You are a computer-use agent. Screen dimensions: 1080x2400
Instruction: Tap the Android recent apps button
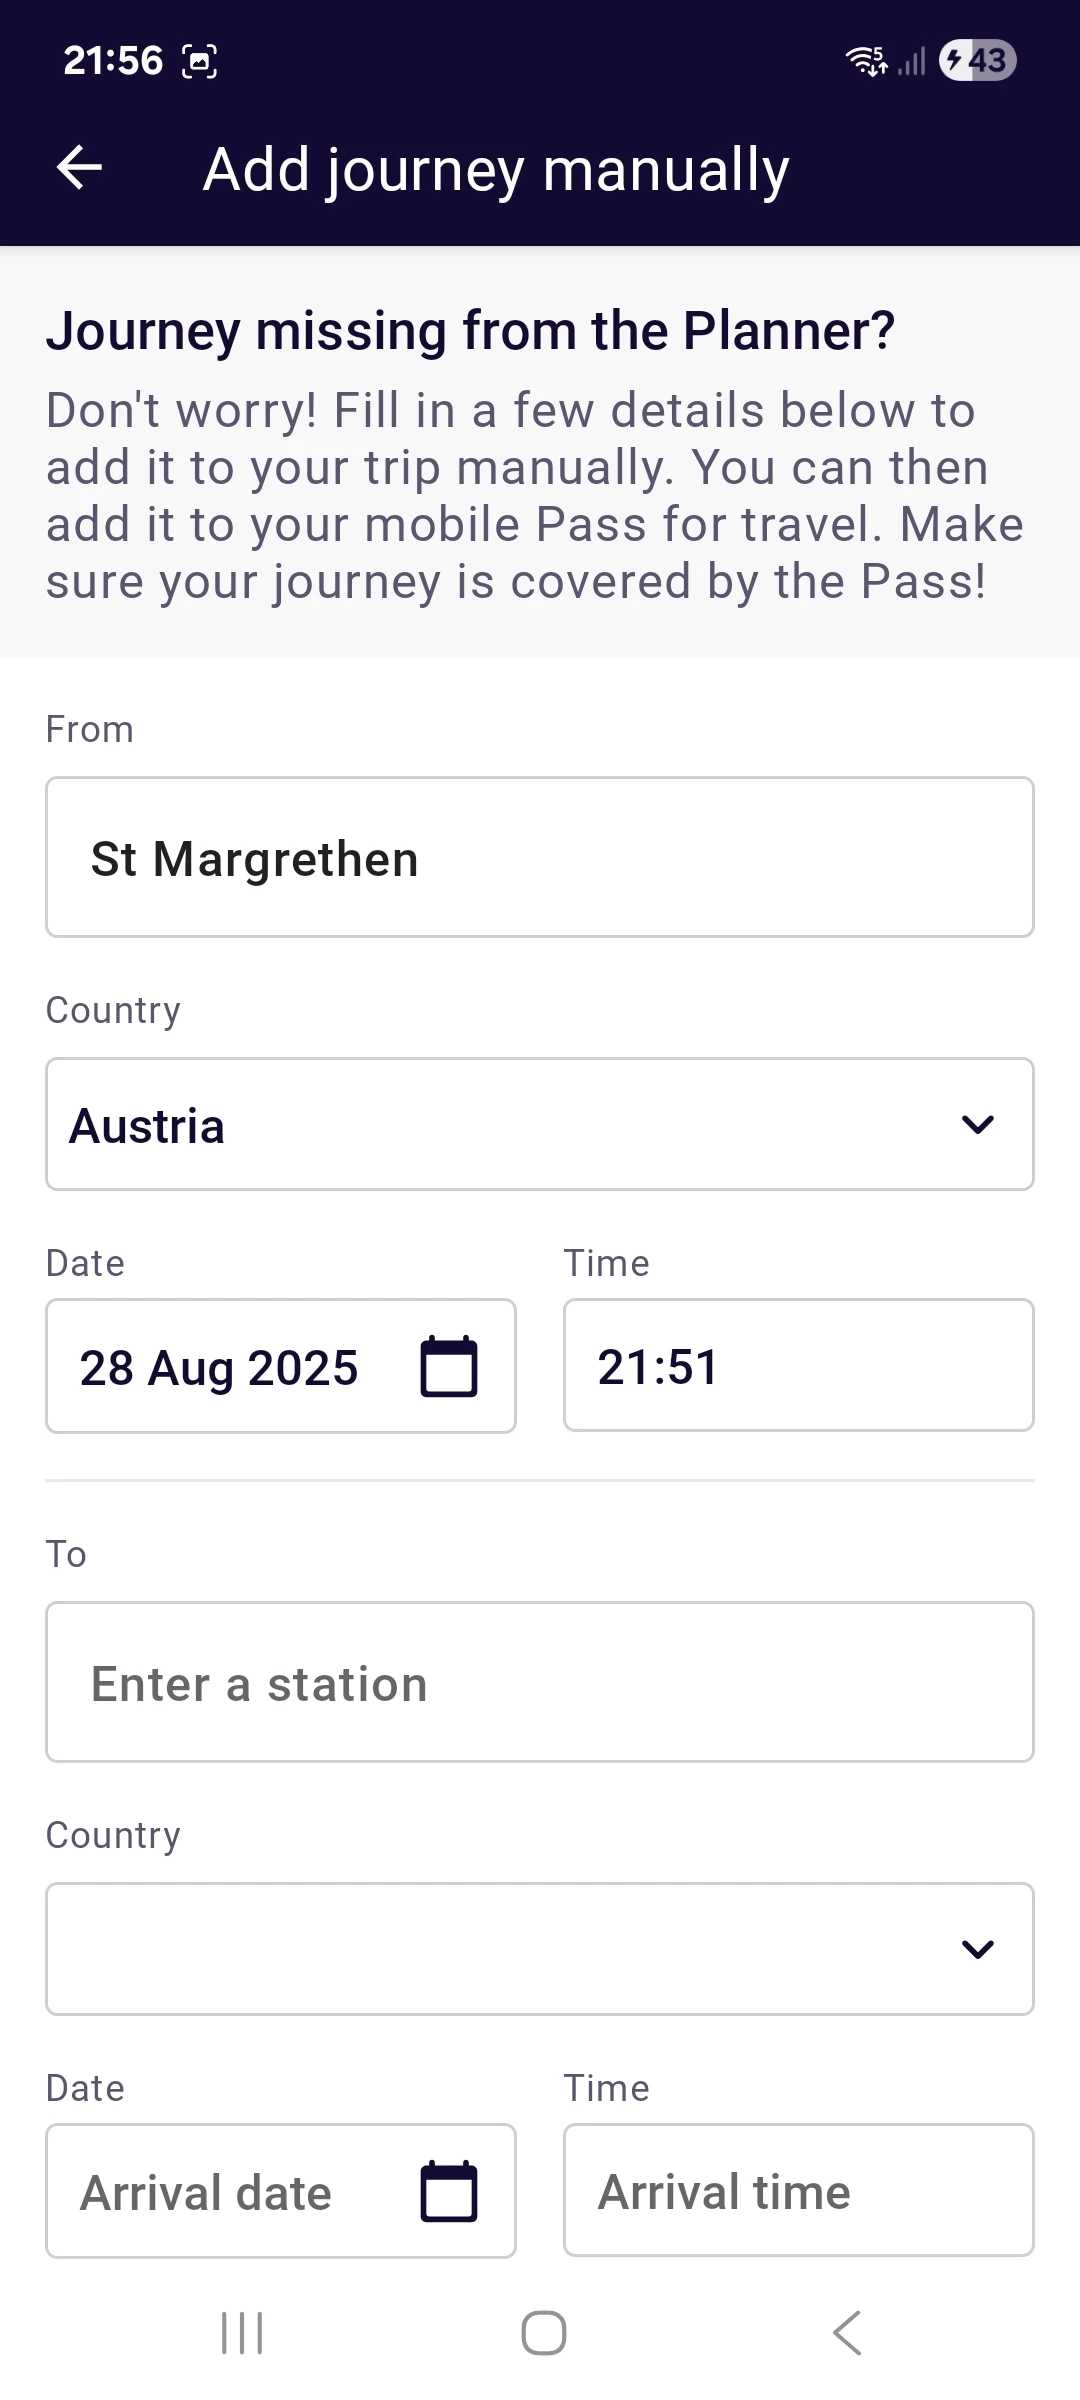(x=242, y=2333)
